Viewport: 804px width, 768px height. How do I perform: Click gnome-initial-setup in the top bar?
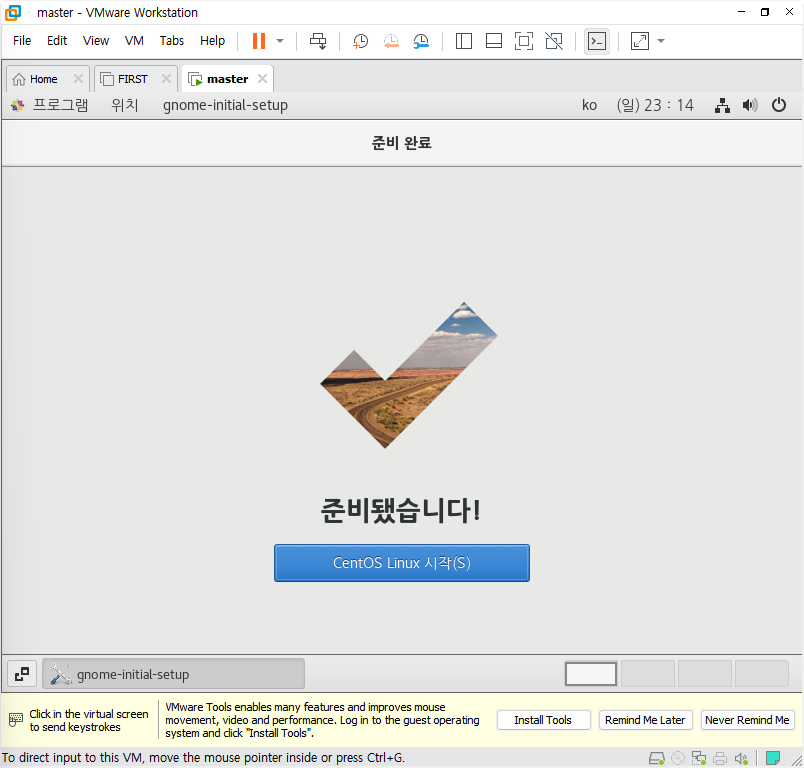coord(225,105)
